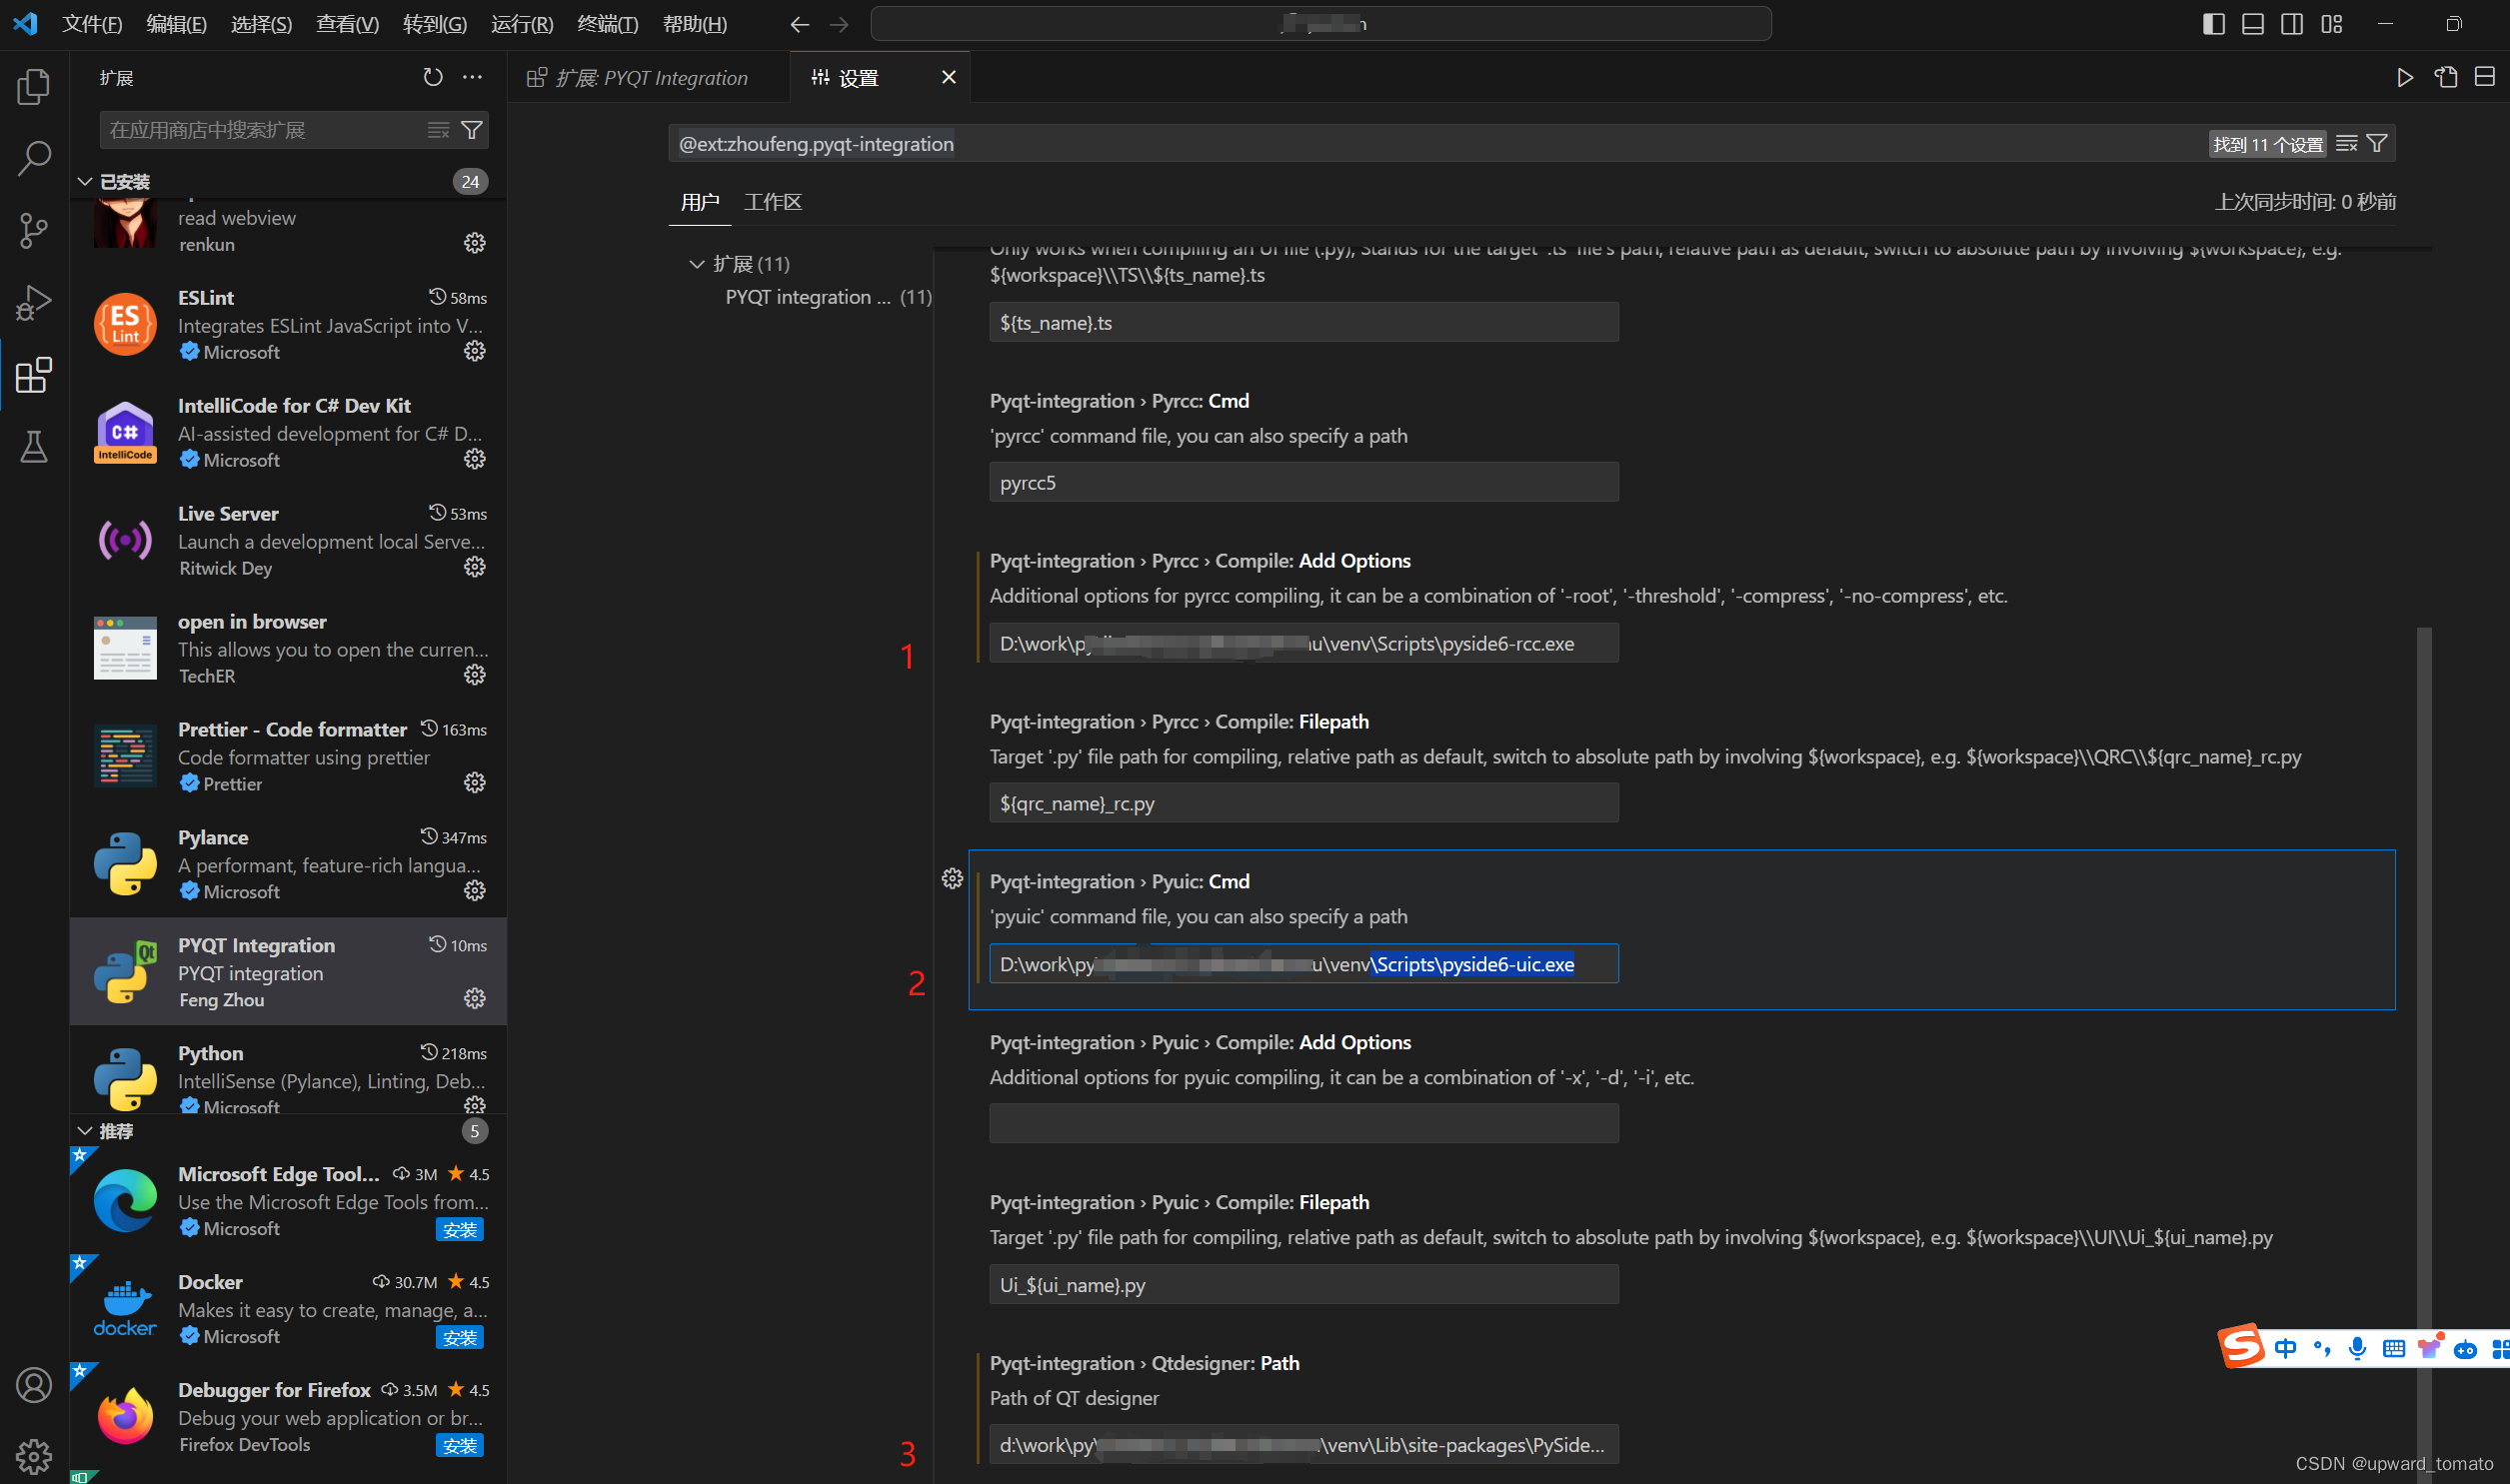
Task: Install Debugger for Firefox extension
Action: 460,1445
